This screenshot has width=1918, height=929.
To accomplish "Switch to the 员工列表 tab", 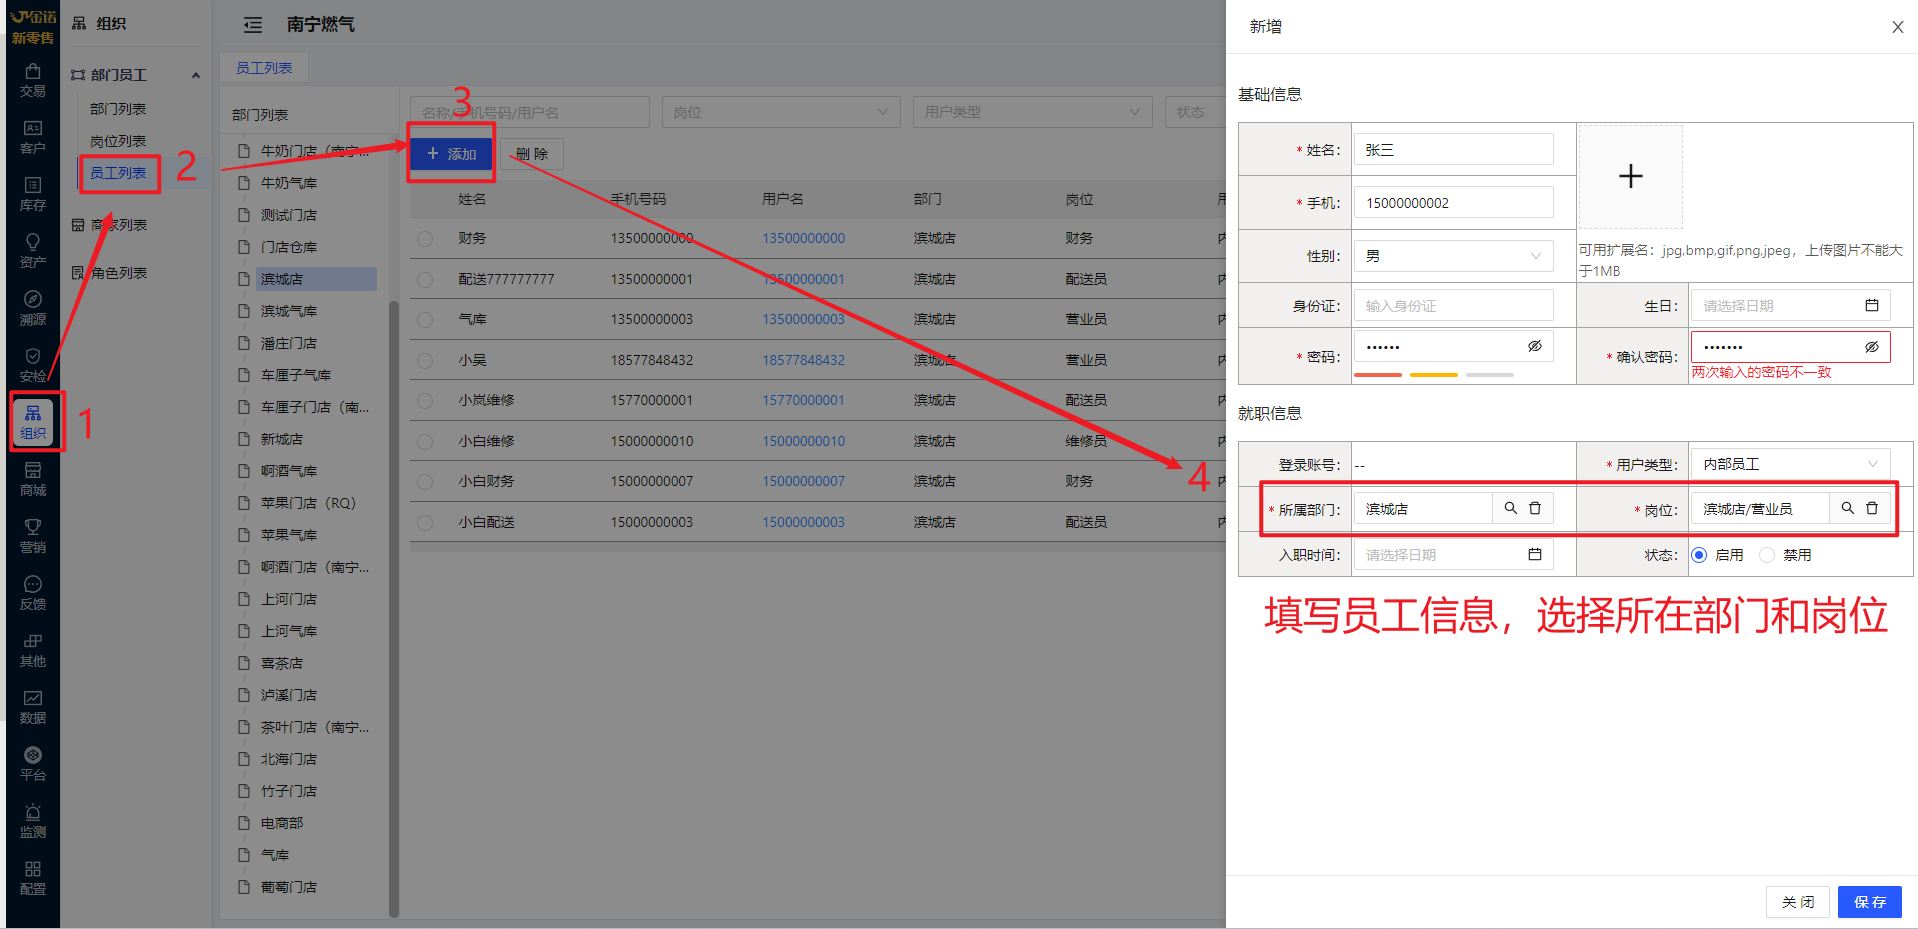I will [x=264, y=68].
